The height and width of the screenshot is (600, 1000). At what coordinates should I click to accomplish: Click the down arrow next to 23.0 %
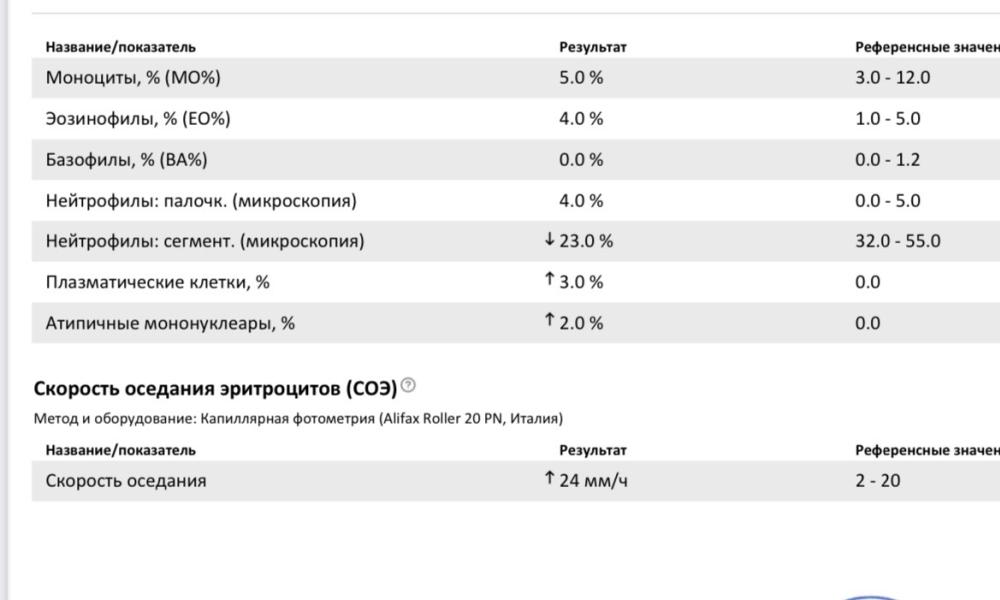549,239
